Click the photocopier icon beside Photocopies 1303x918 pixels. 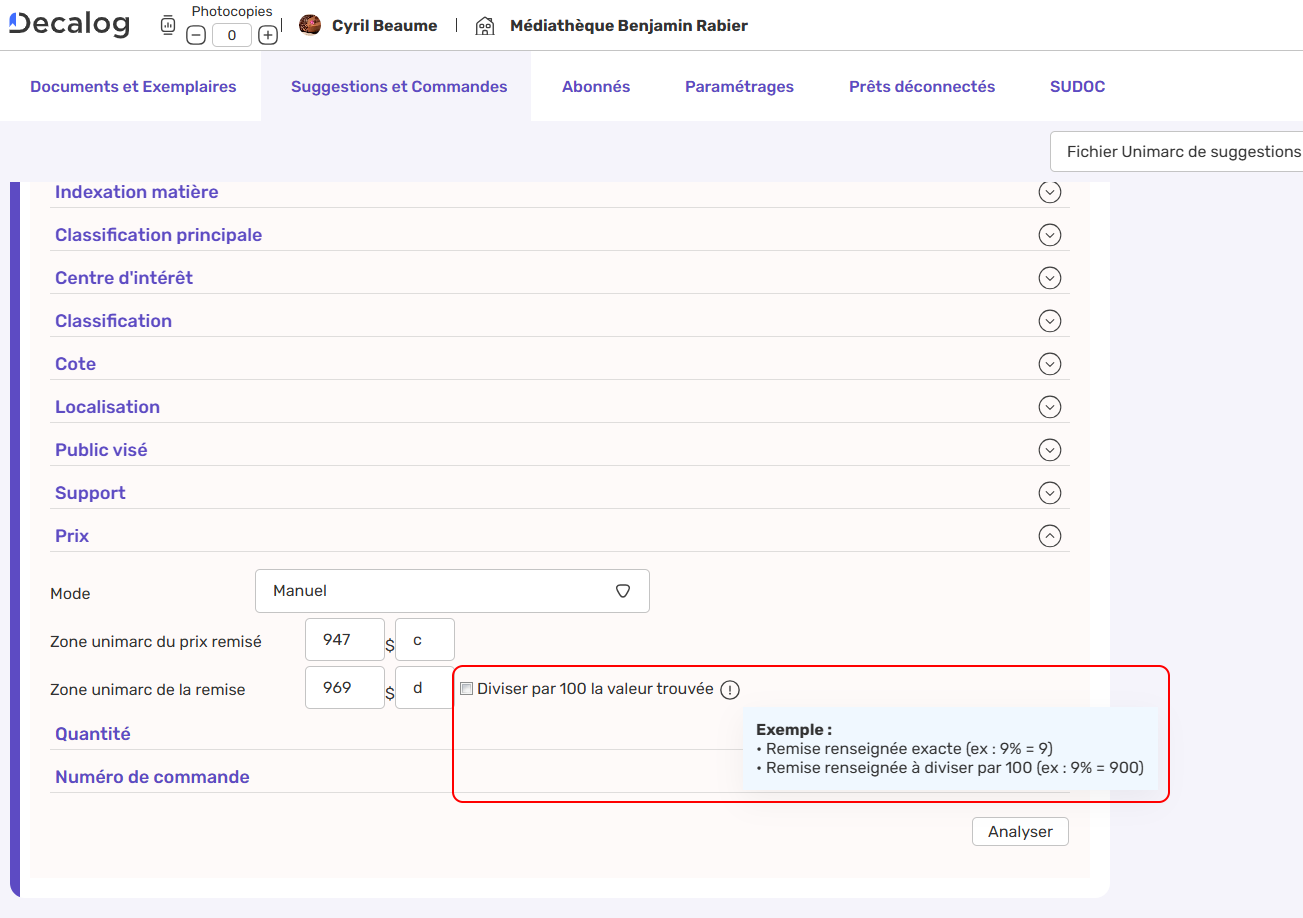(x=168, y=26)
